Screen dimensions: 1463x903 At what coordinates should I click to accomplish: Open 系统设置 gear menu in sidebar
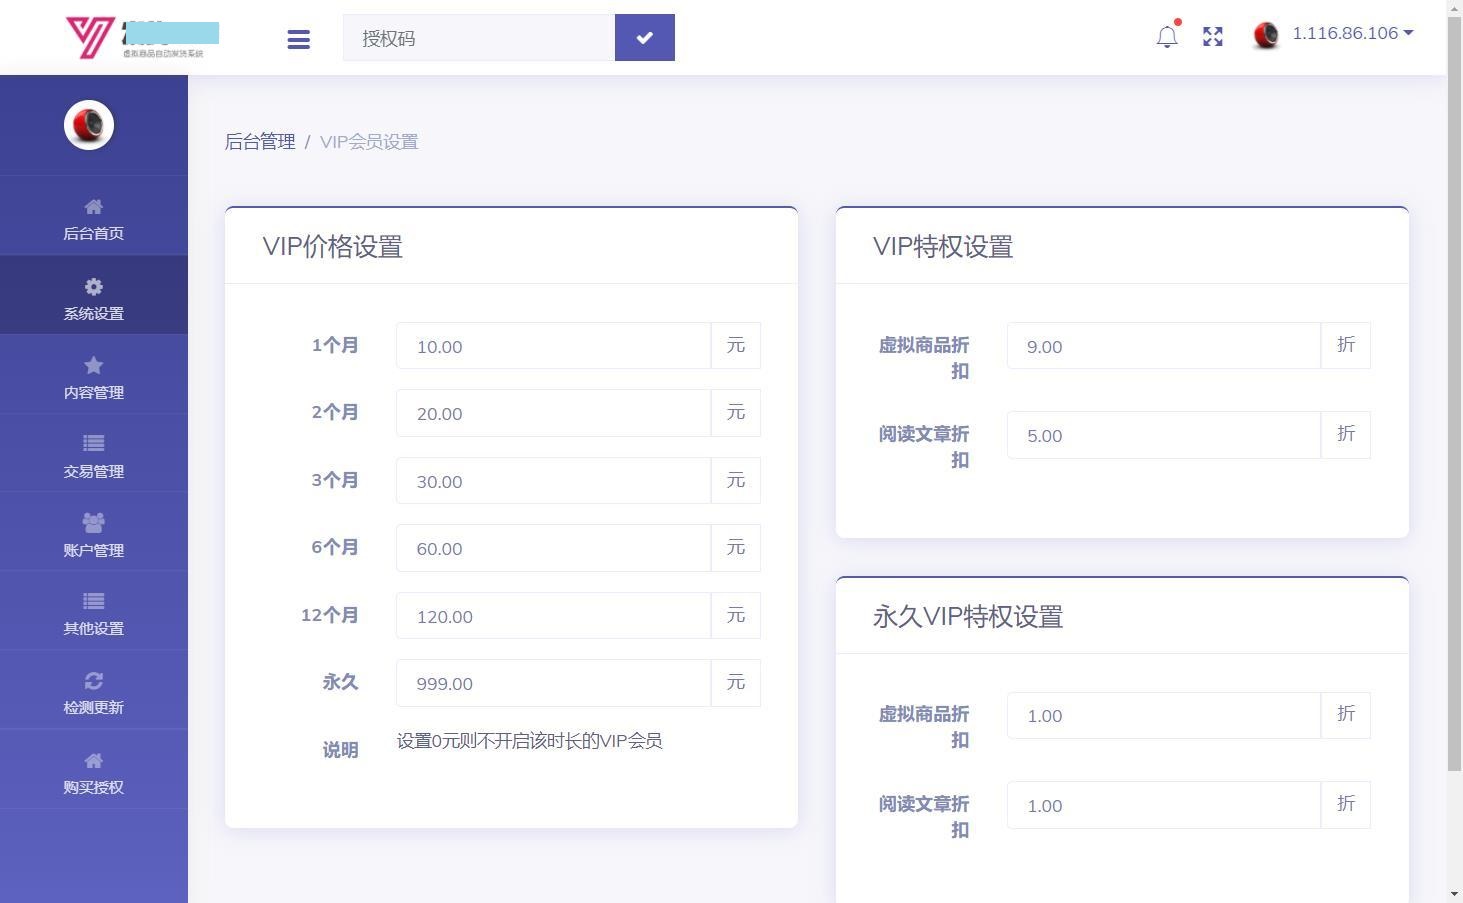coord(94,298)
